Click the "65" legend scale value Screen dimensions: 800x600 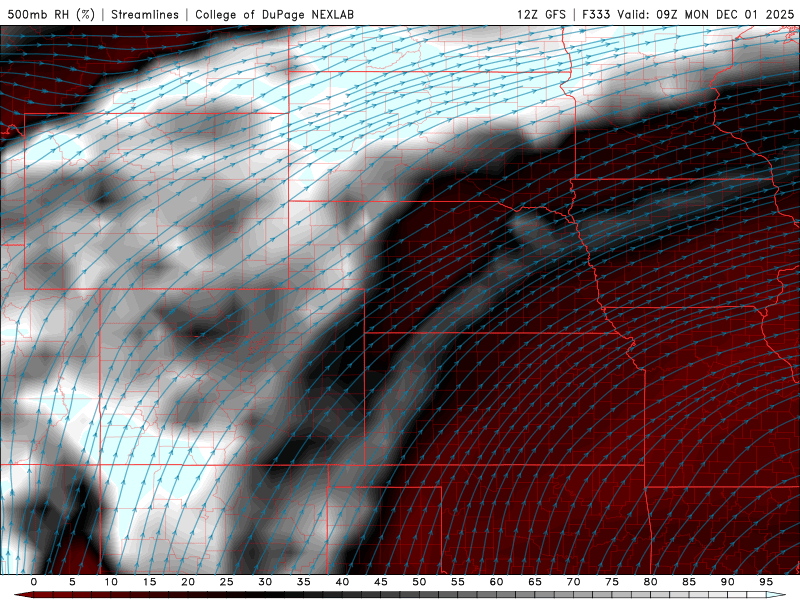[x=535, y=582]
